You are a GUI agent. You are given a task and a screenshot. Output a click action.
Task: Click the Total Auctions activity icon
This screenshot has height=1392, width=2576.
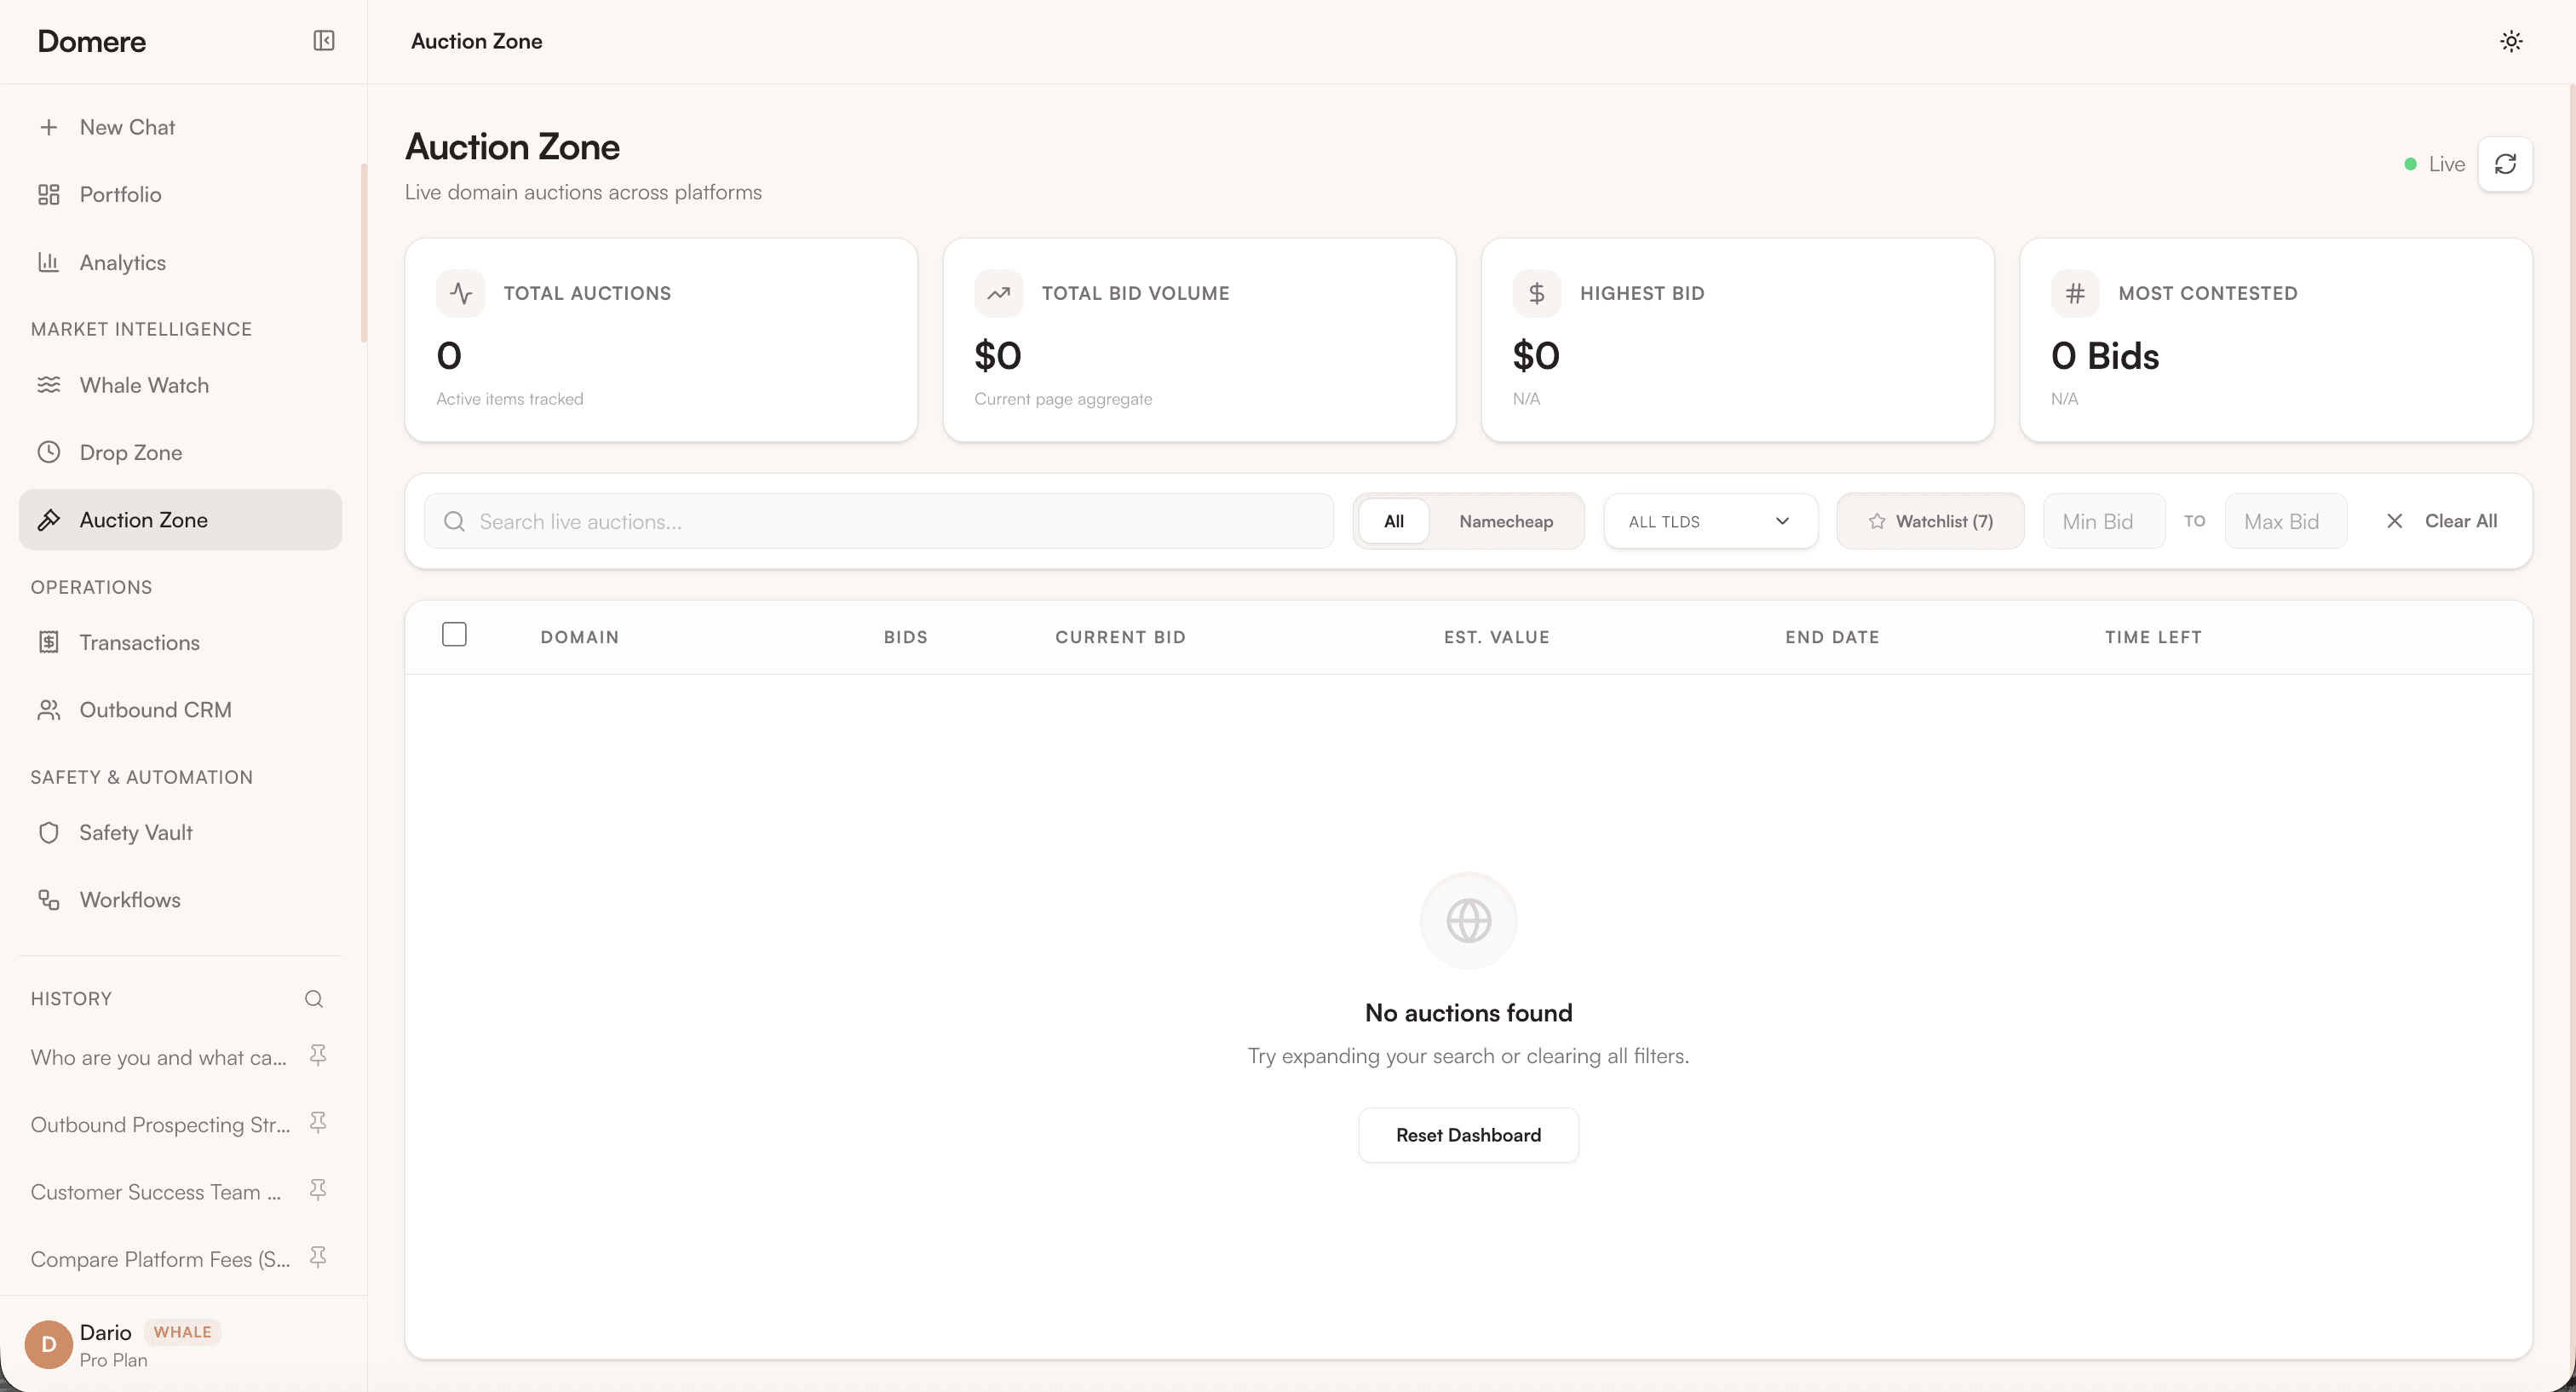(x=461, y=293)
